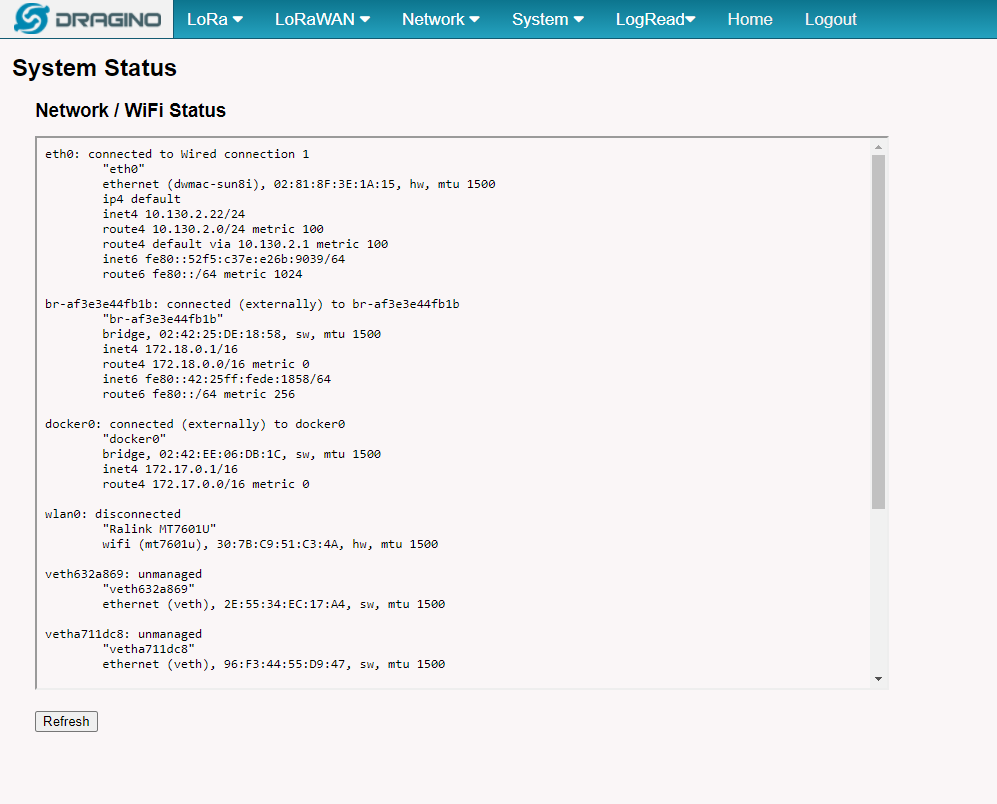Click the 'inet4 172.18.0.1/16' line
Image resolution: width=997 pixels, height=804 pixels.
[170, 349]
